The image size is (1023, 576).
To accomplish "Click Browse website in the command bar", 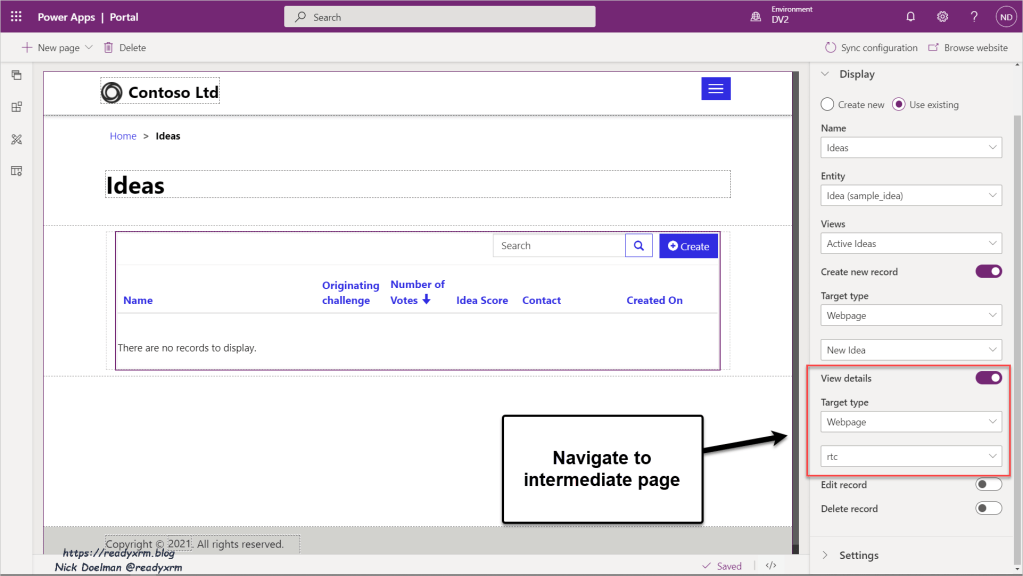I will point(968,48).
